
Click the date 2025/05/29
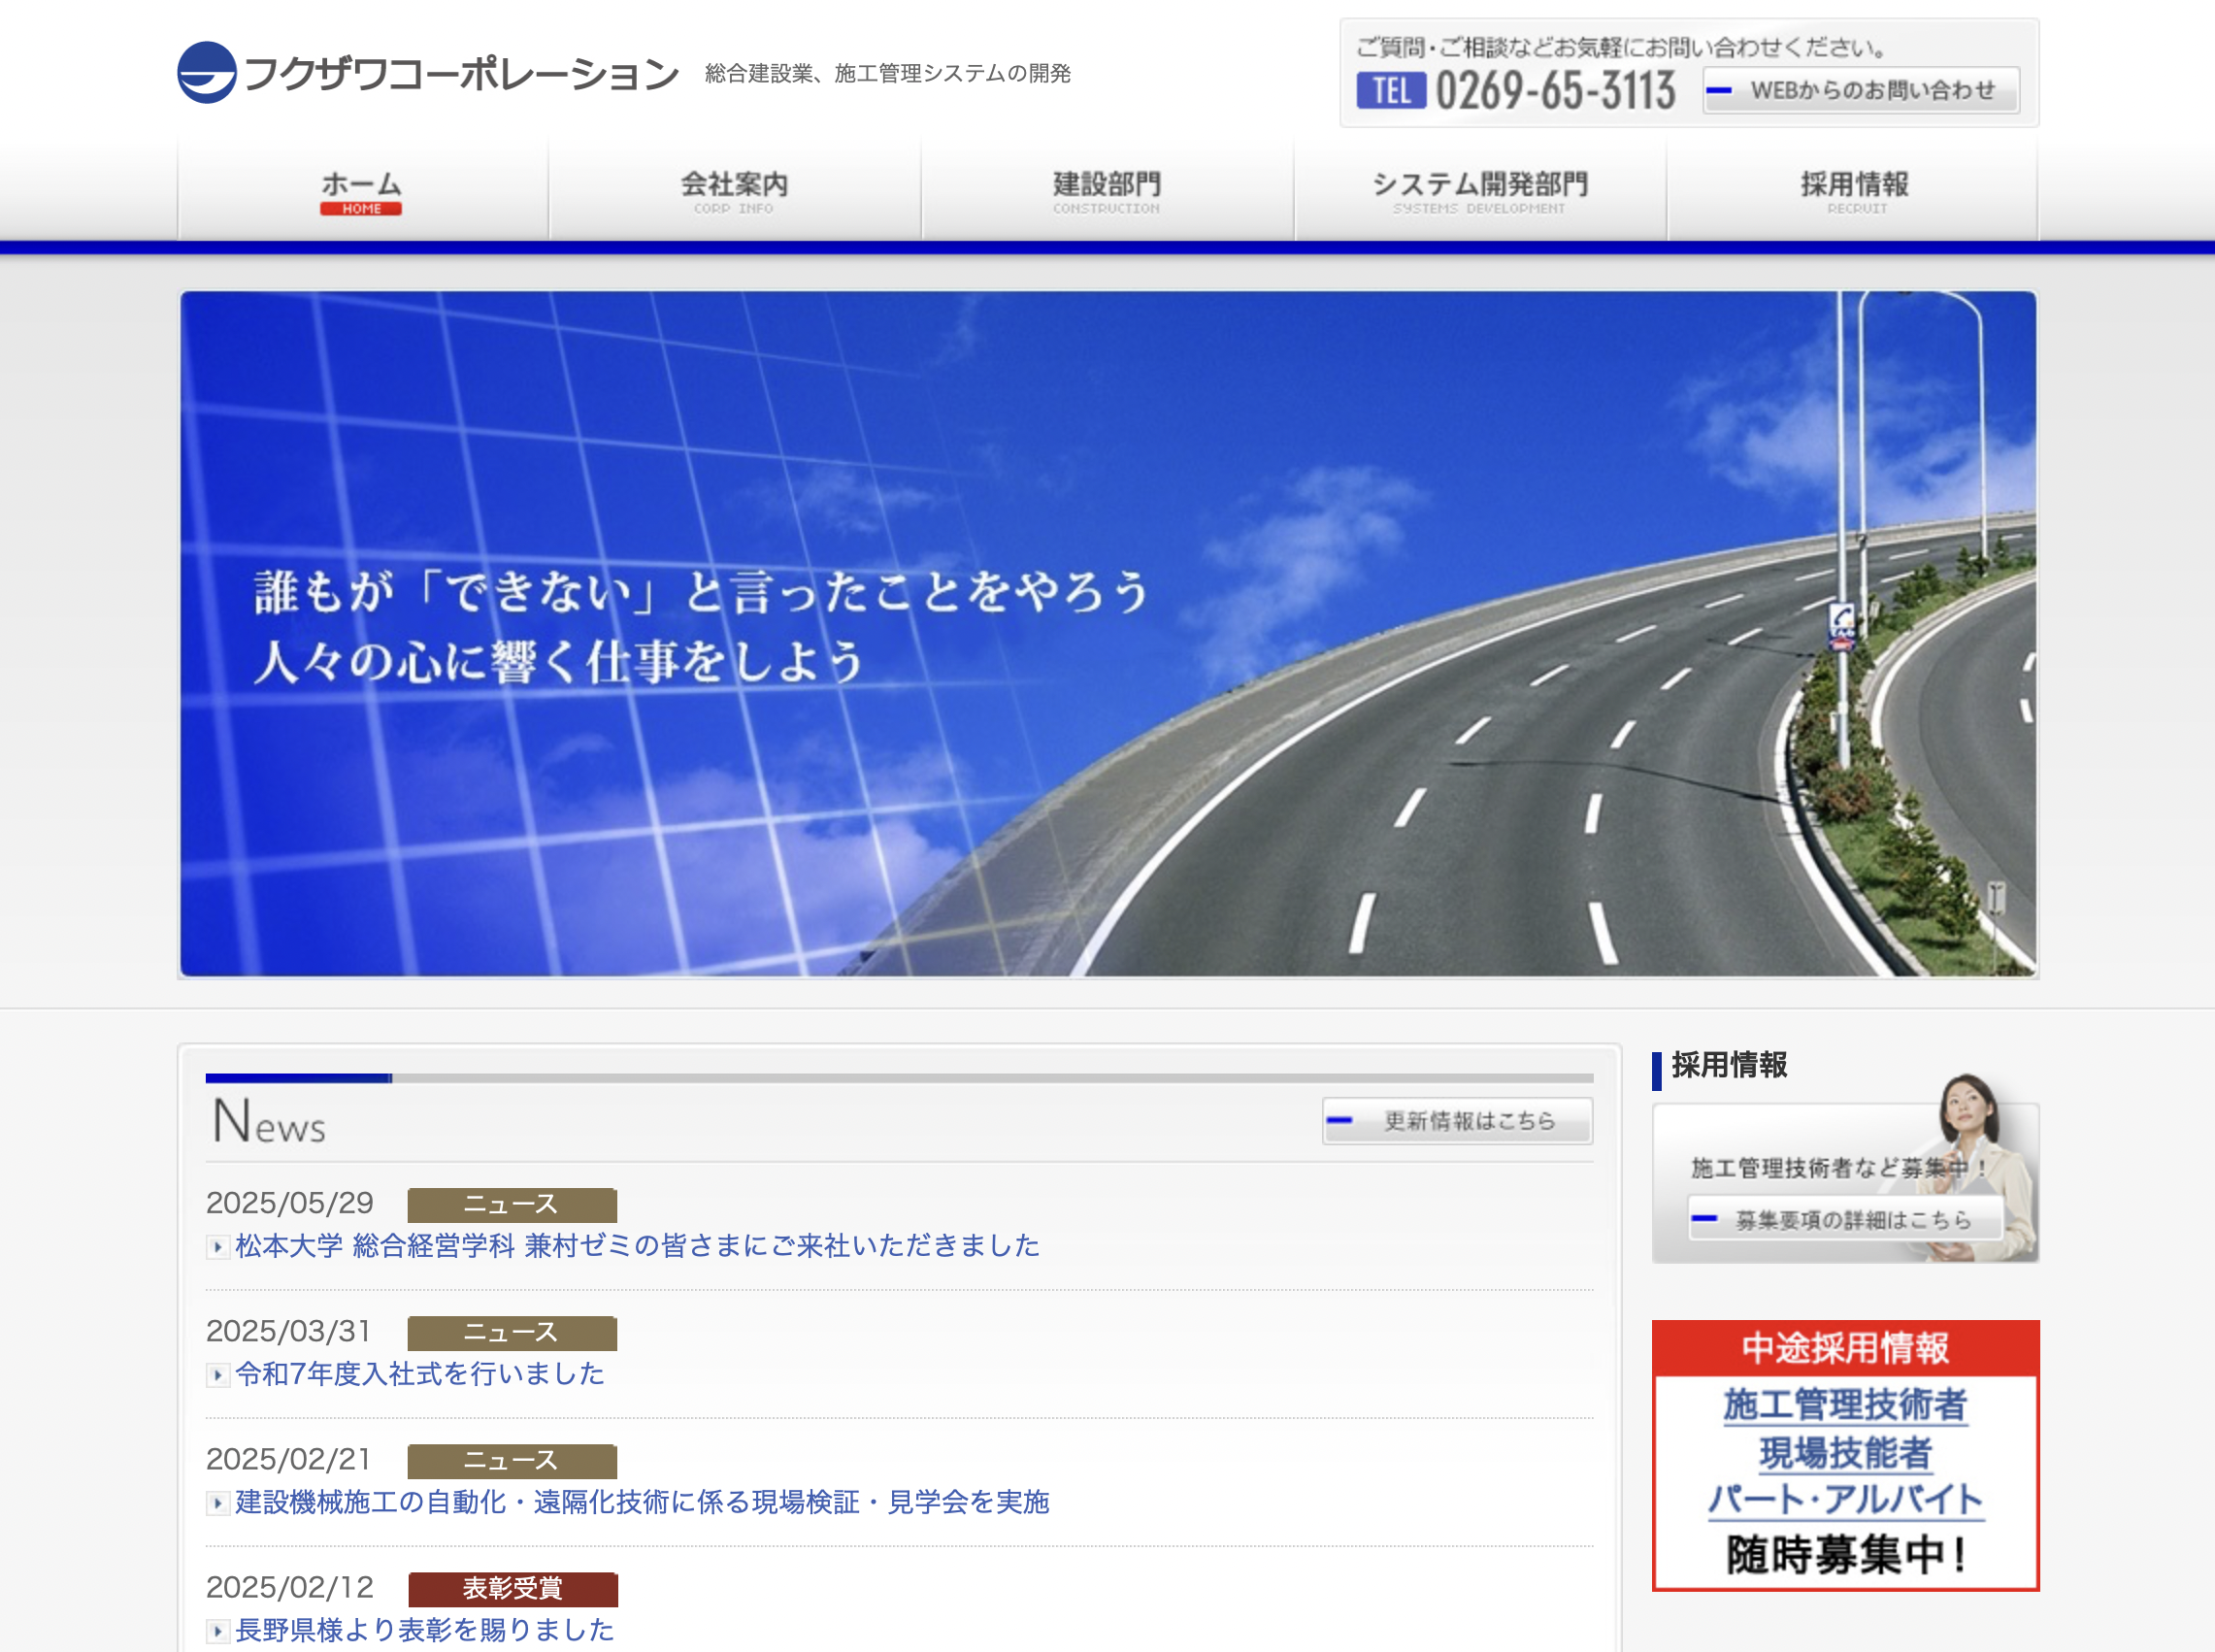click(x=290, y=1203)
